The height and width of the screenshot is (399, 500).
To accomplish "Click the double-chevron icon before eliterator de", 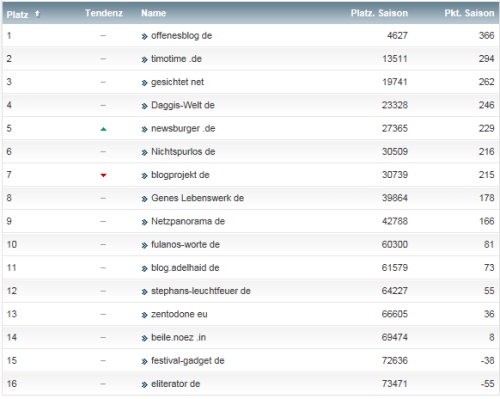I will click(144, 385).
